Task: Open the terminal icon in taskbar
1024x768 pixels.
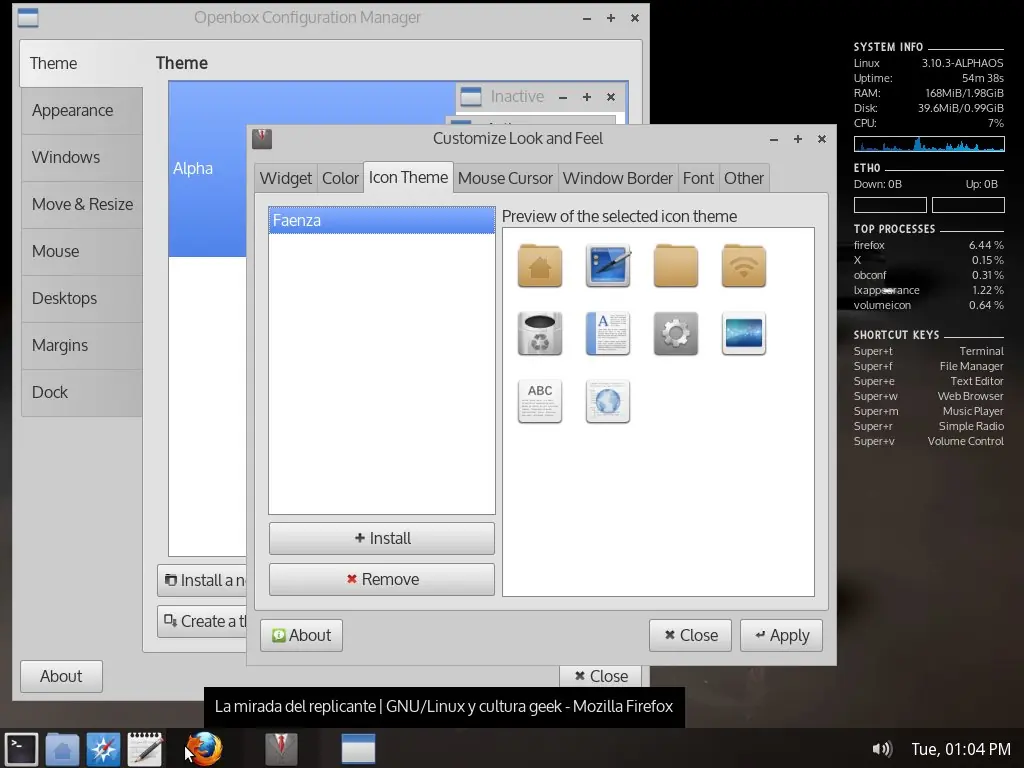Action: pyautogui.click(x=22, y=749)
